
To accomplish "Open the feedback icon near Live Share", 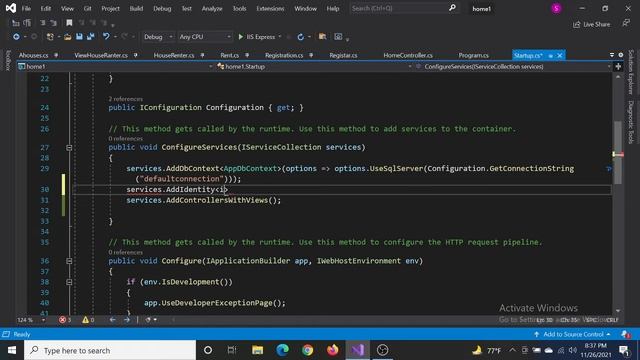I will [626, 23].
